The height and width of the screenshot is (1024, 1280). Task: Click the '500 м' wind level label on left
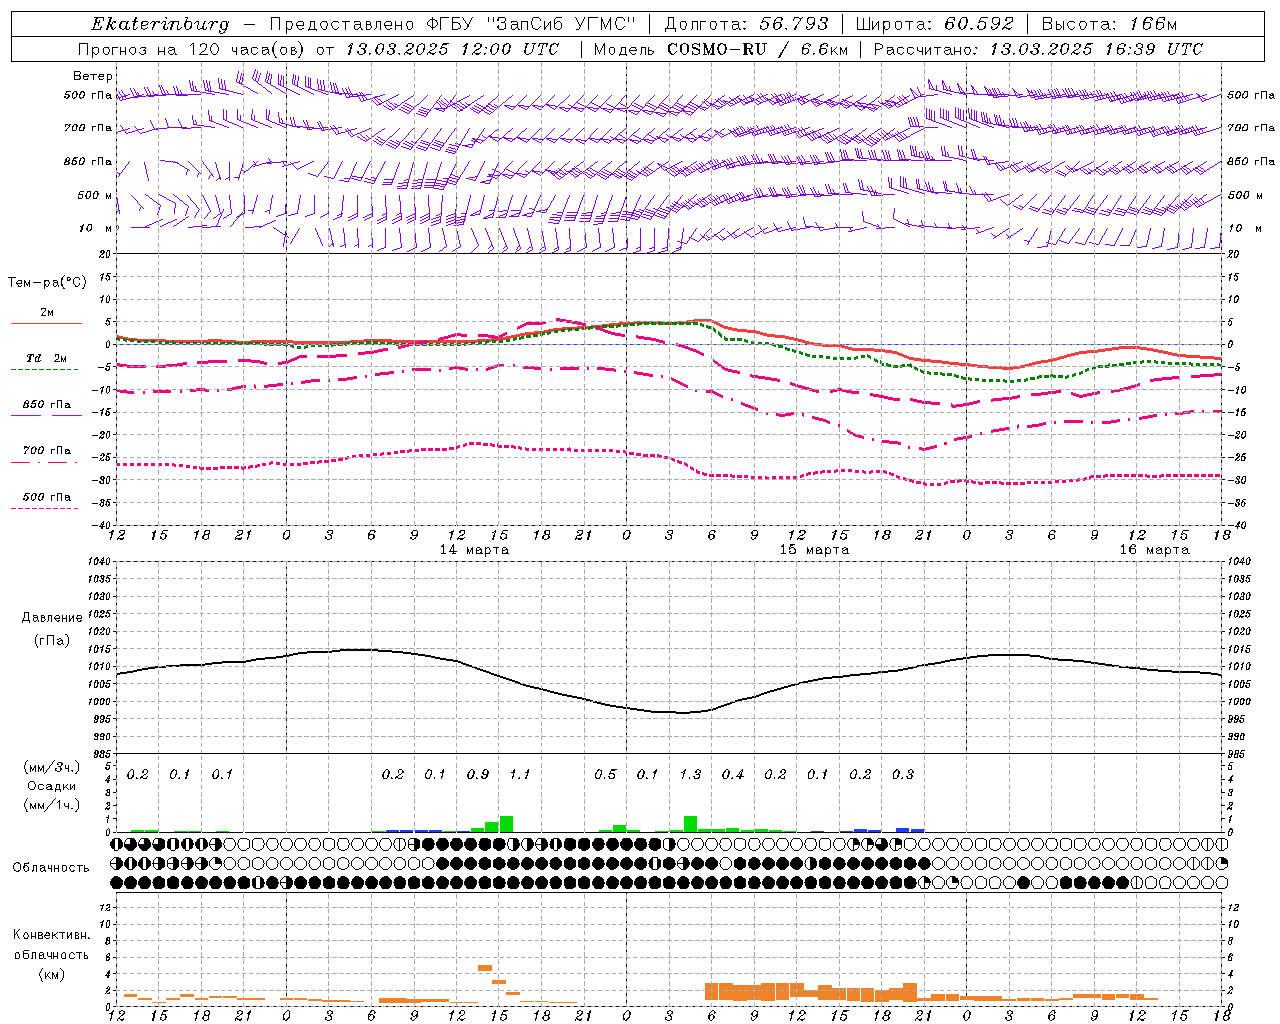coord(95,195)
